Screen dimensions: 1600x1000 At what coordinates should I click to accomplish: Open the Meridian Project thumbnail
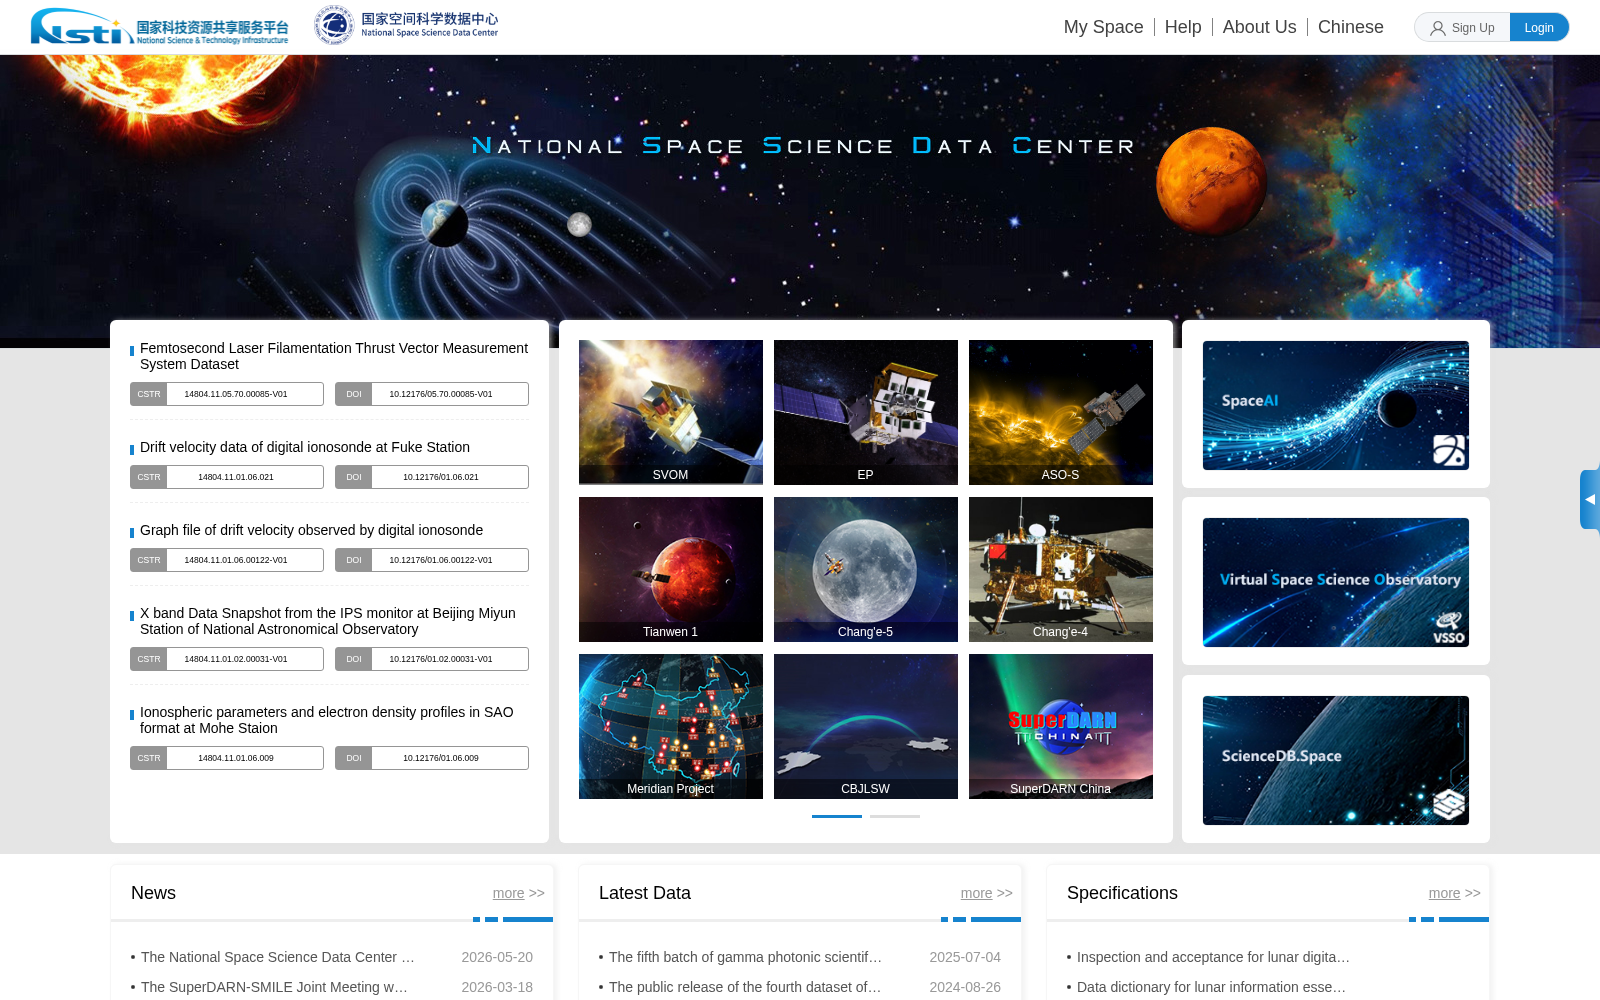tap(671, 726)
